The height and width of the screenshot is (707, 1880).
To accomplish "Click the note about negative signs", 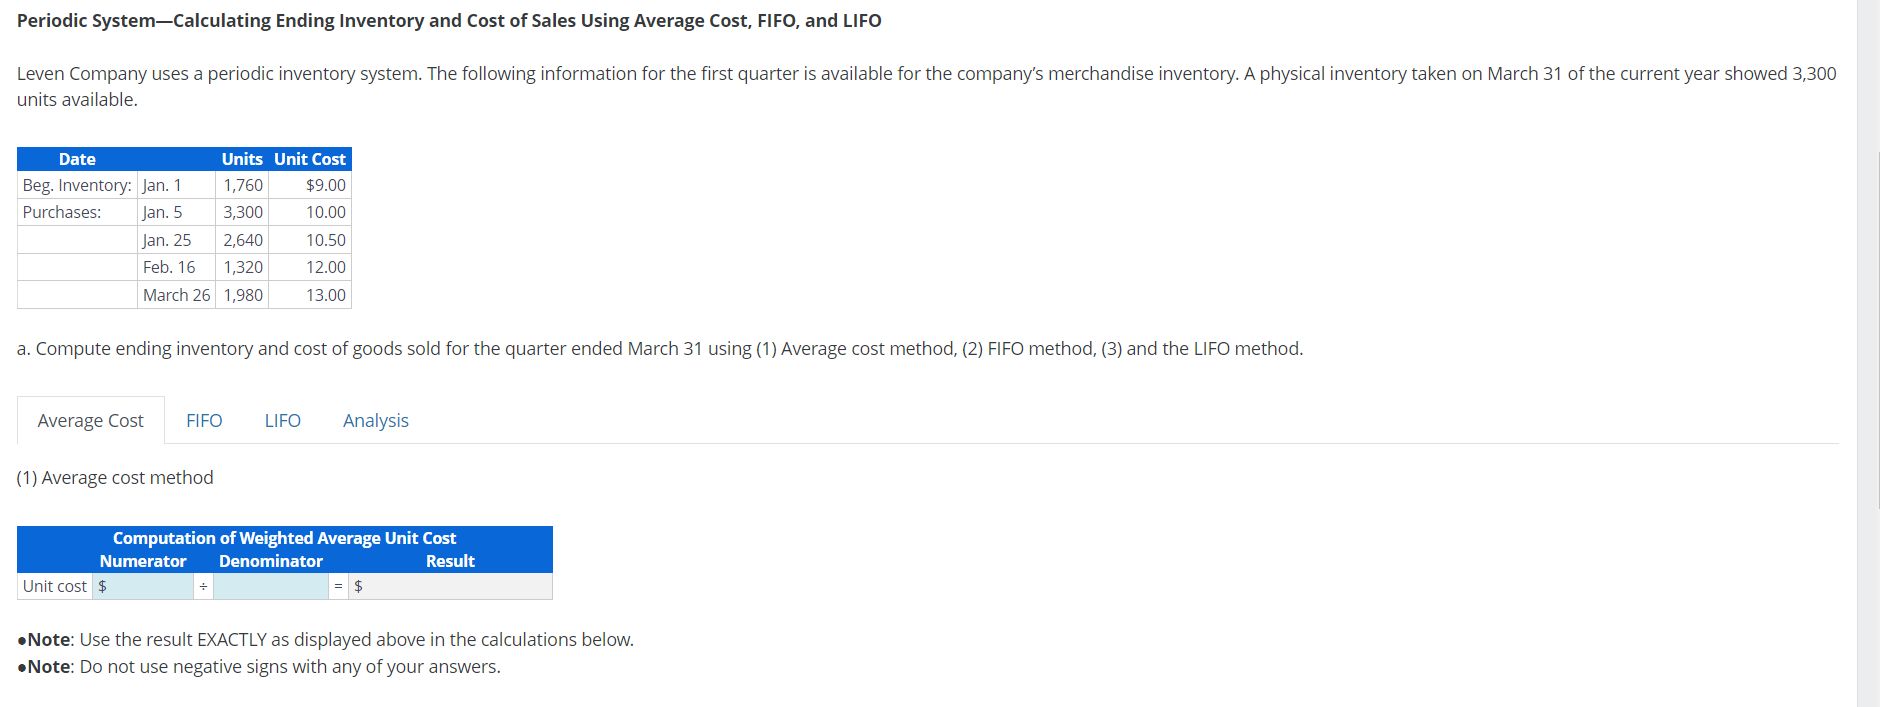I will (x=258, y=665).
